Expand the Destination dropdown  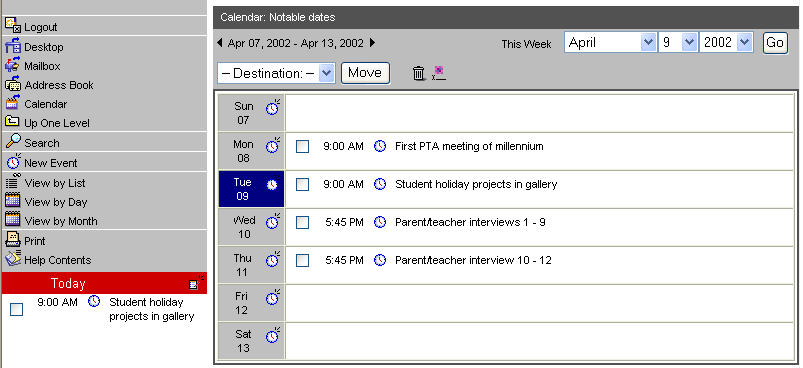(276, 73)
